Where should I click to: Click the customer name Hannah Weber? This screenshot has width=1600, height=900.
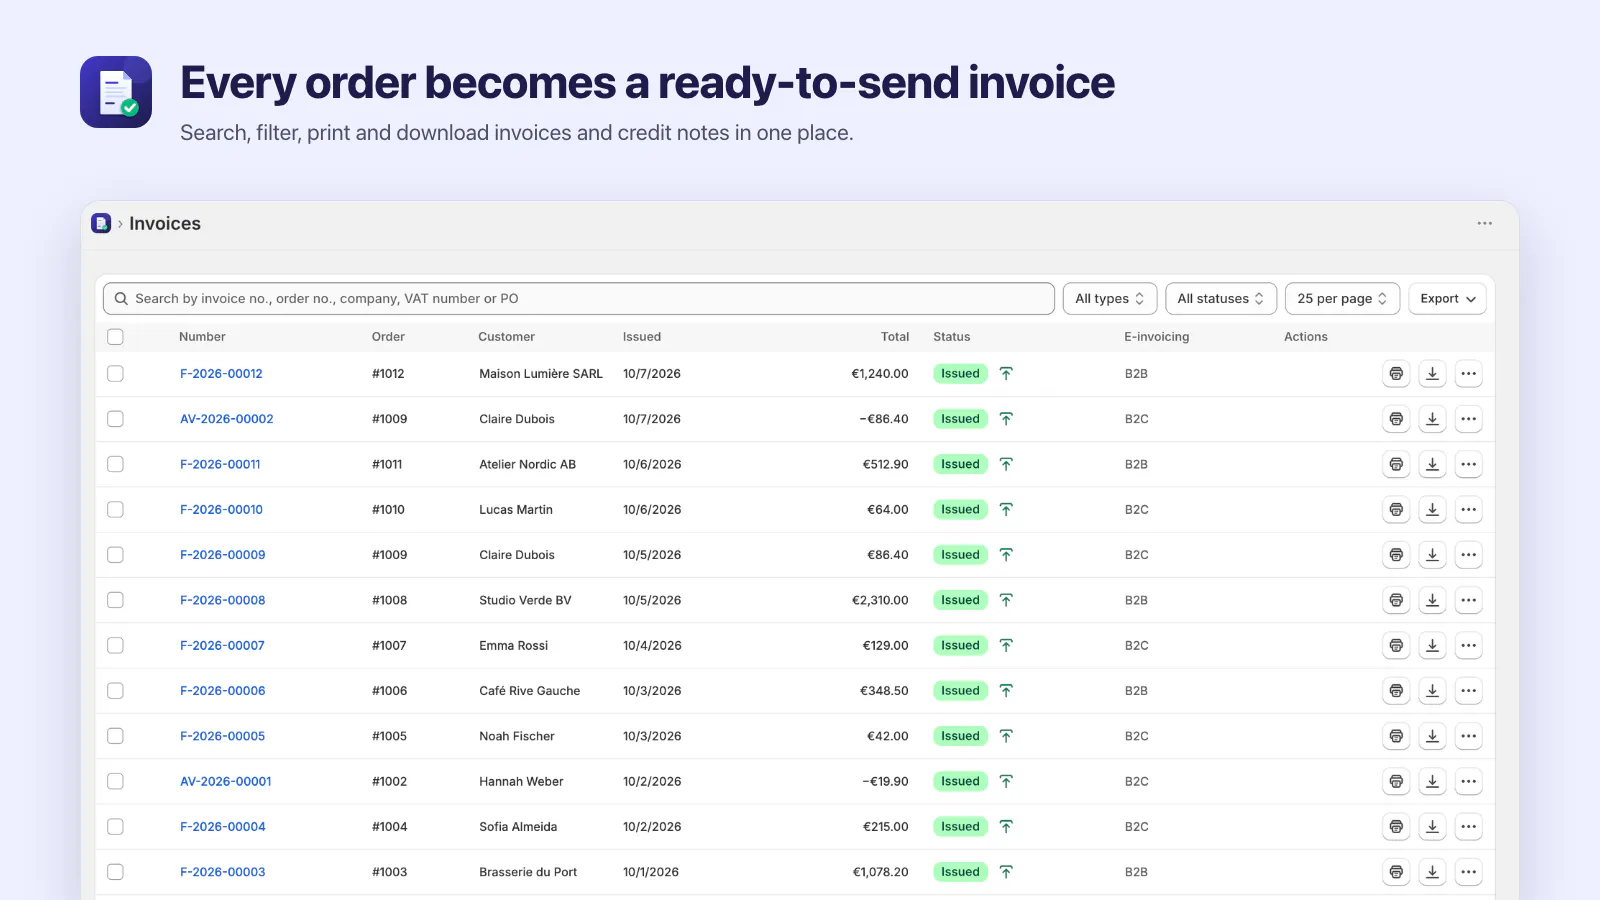pos(521,781)
